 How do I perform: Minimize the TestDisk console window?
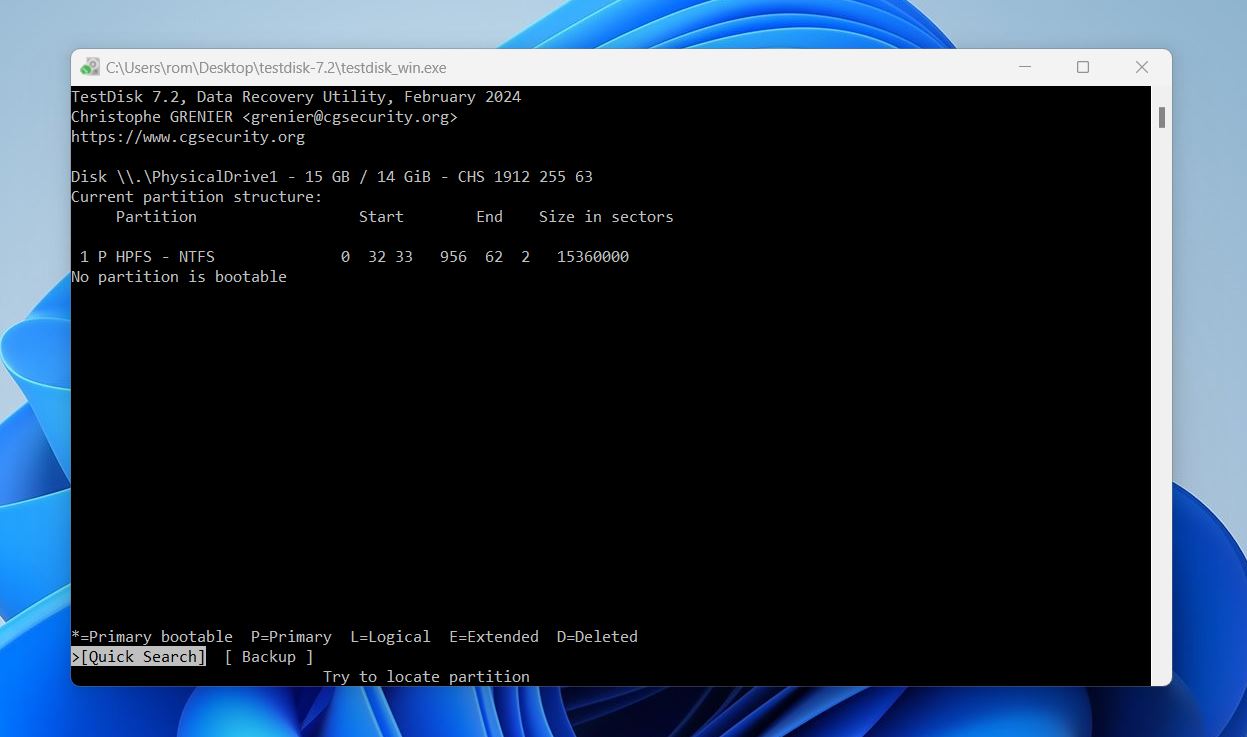pyautogui.click(x=1025, y=67)
